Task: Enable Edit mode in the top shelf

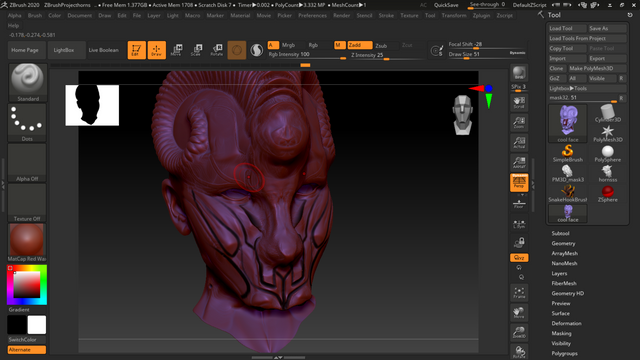Action: [136, 50]
